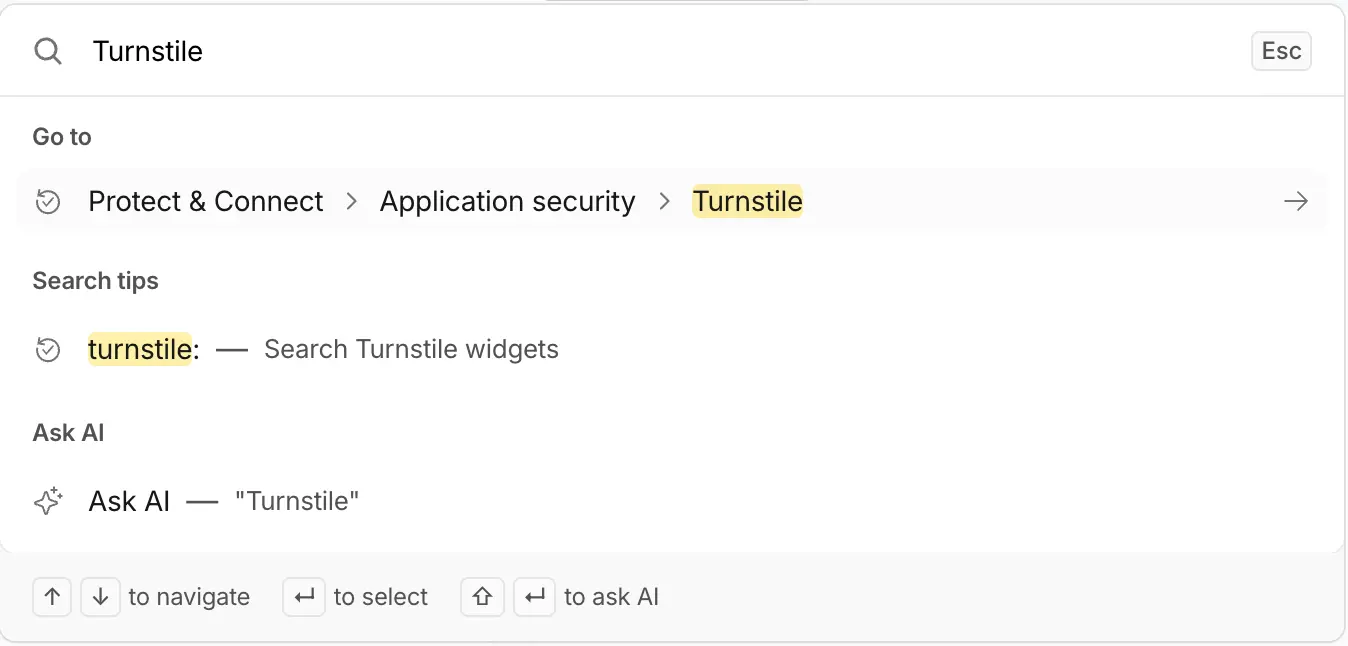Select the highlighted Turnstile breadcrumb result
The width and height of the screenshot is (1348, 646).
coord(747,201)
